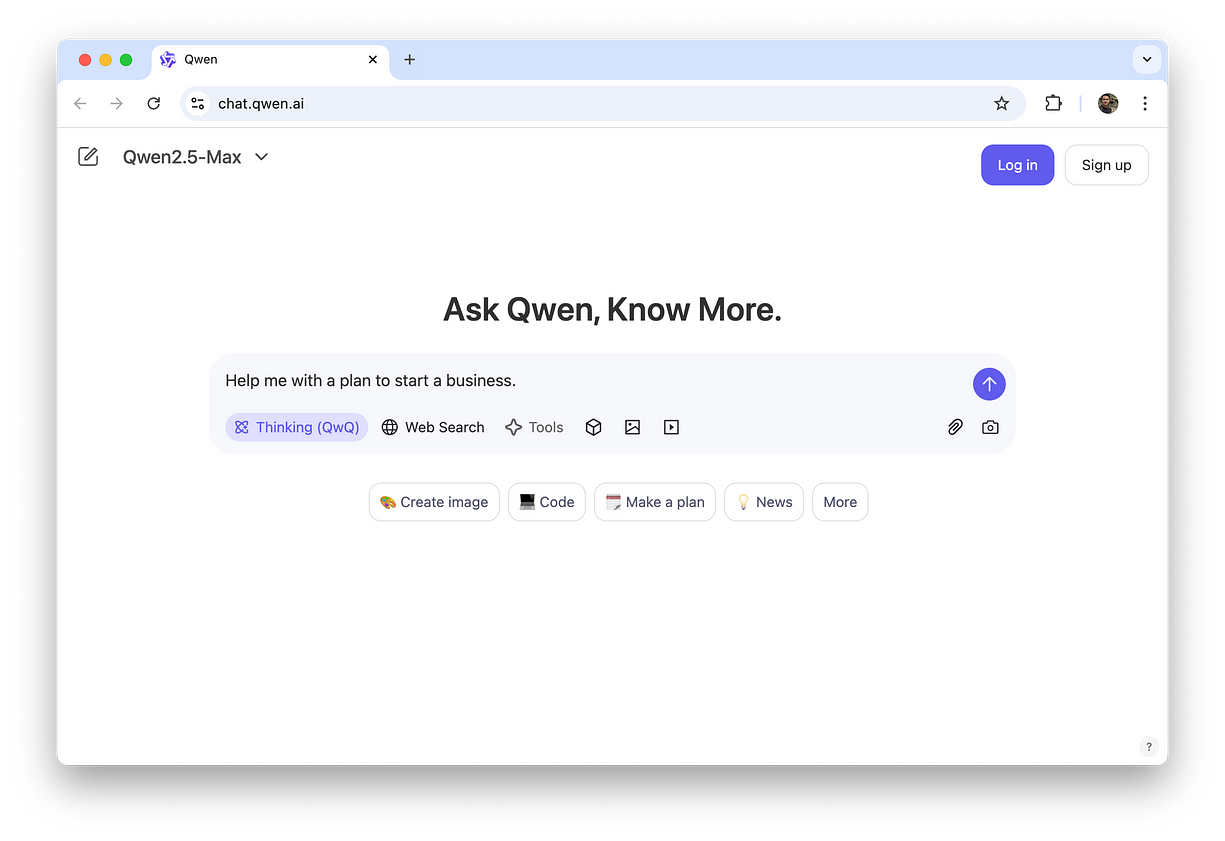This screenshot has width=1225, height=841.
Task: Open the tab search dropdown arrow
Action: coord(1147,60)
